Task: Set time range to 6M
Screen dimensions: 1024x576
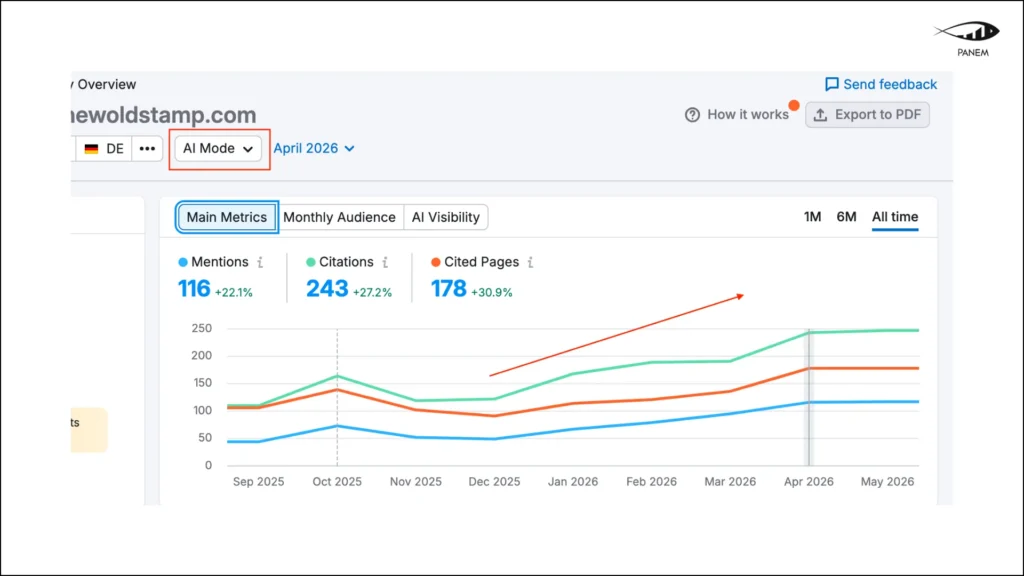Action: tap(846, 217)
